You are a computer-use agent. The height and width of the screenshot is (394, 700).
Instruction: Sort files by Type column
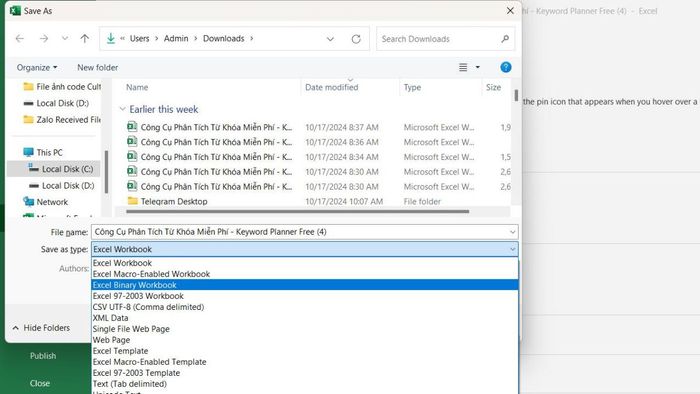(x=412, y=87)
